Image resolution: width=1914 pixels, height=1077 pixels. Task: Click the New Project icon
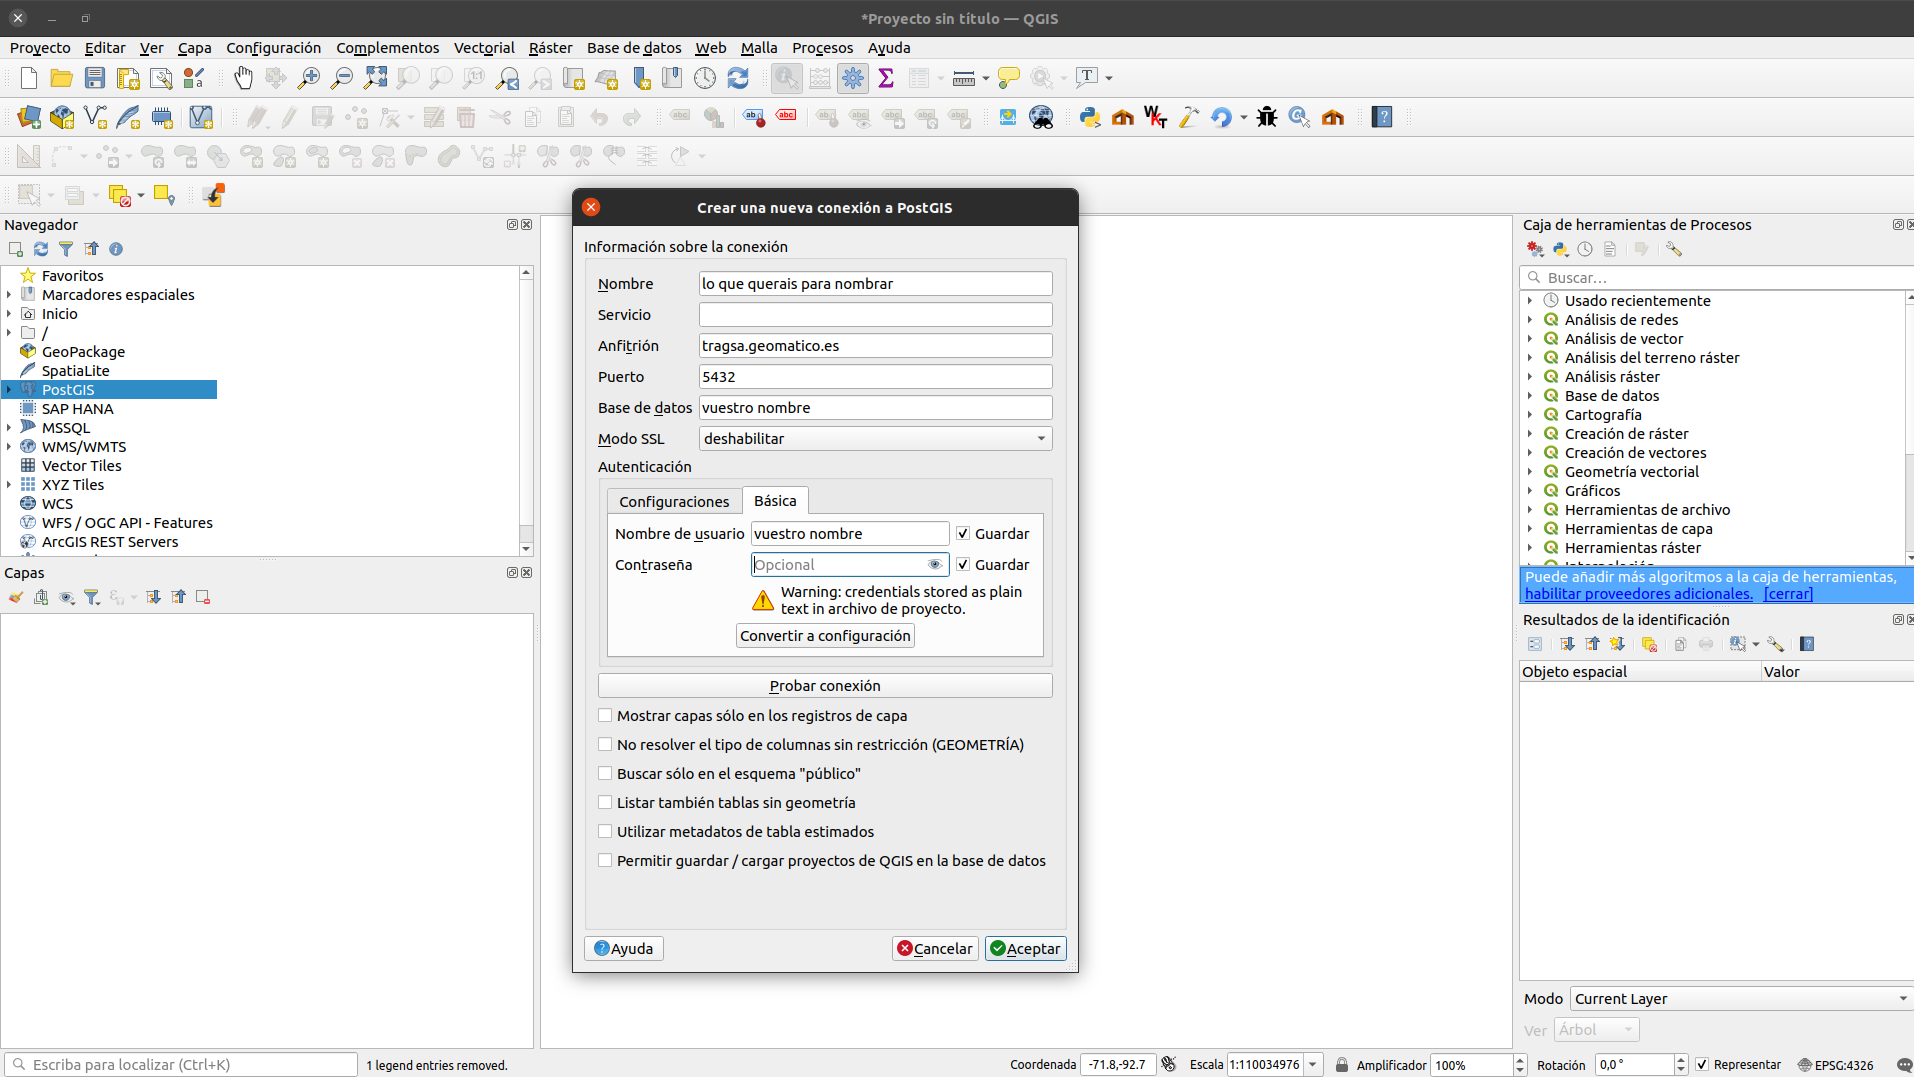click(29, 78)
